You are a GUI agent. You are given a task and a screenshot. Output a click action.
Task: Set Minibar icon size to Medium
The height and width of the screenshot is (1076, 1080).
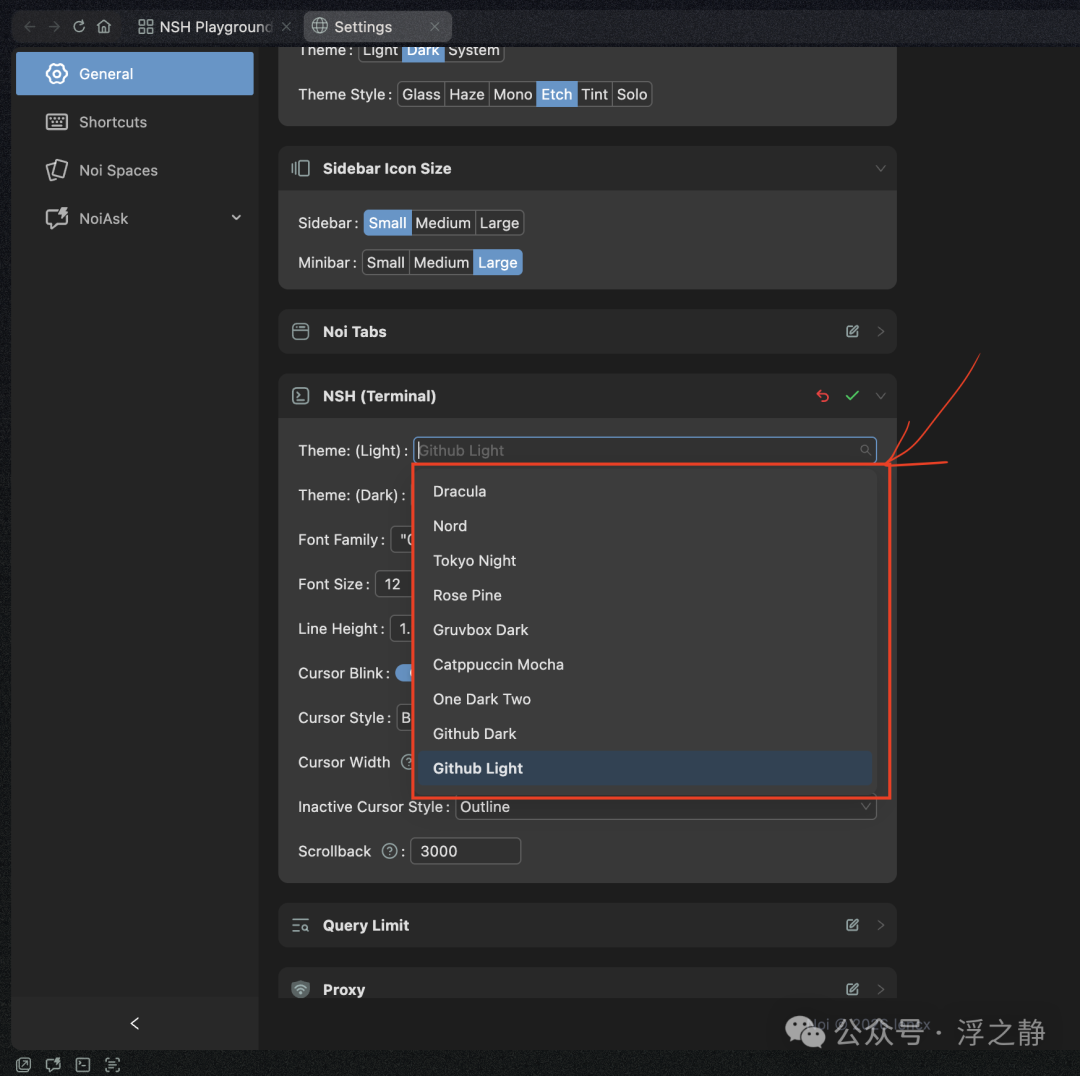[x=442, y=262]
